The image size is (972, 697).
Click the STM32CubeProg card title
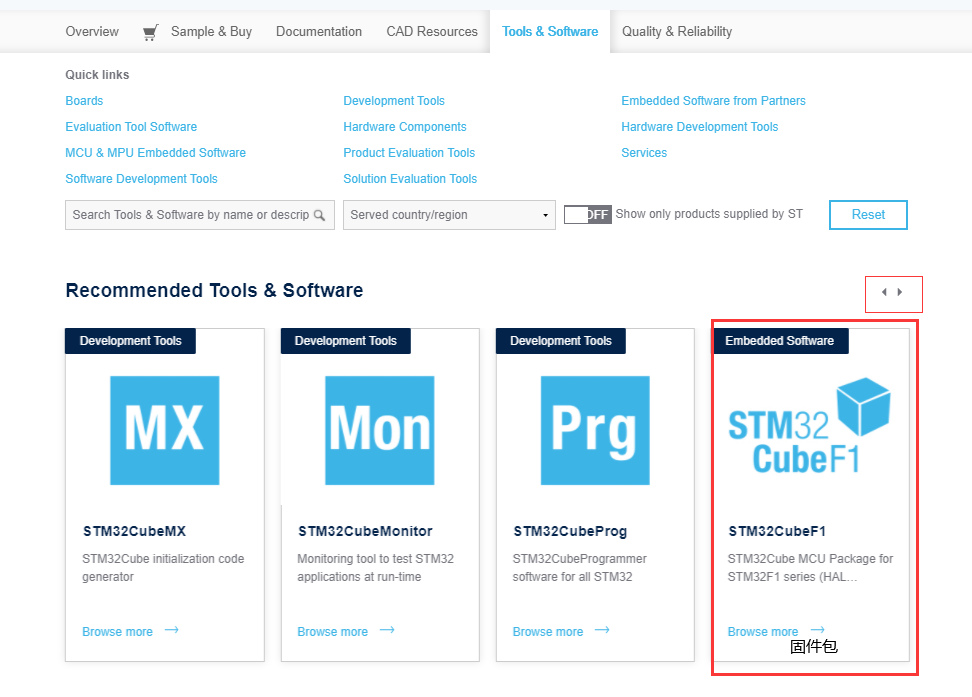[x=570, y=531]
